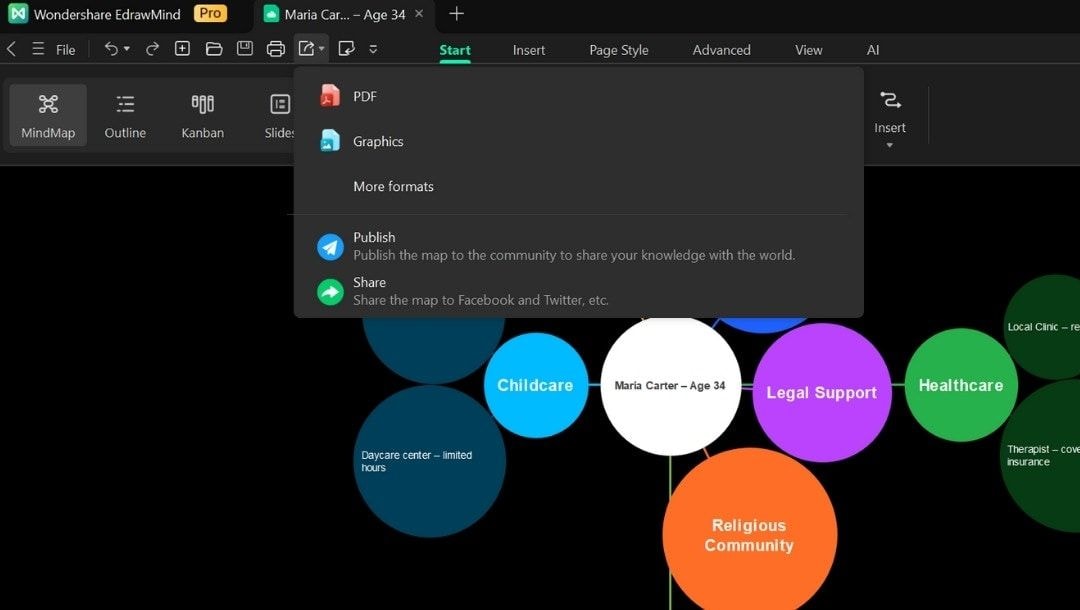Open the View tab
This screenshot has width=1080, height=610.
tap(808, 50)
